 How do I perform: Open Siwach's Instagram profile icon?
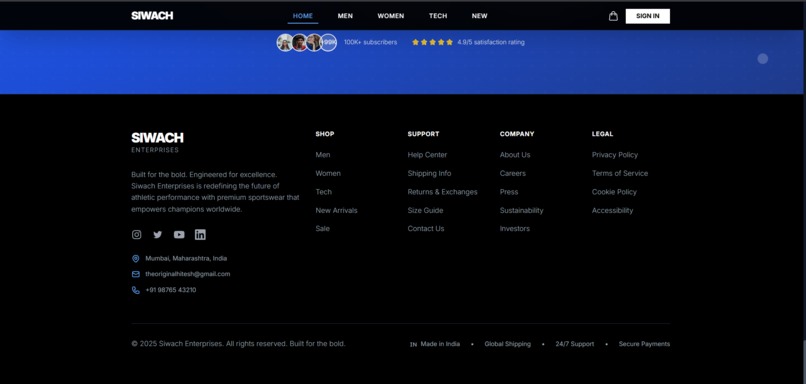(136, 234)
